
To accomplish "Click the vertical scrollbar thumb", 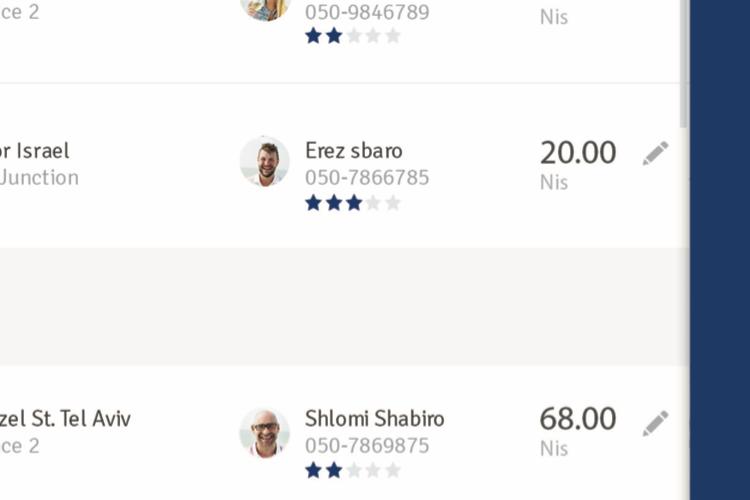I will (x=684, y=64).
